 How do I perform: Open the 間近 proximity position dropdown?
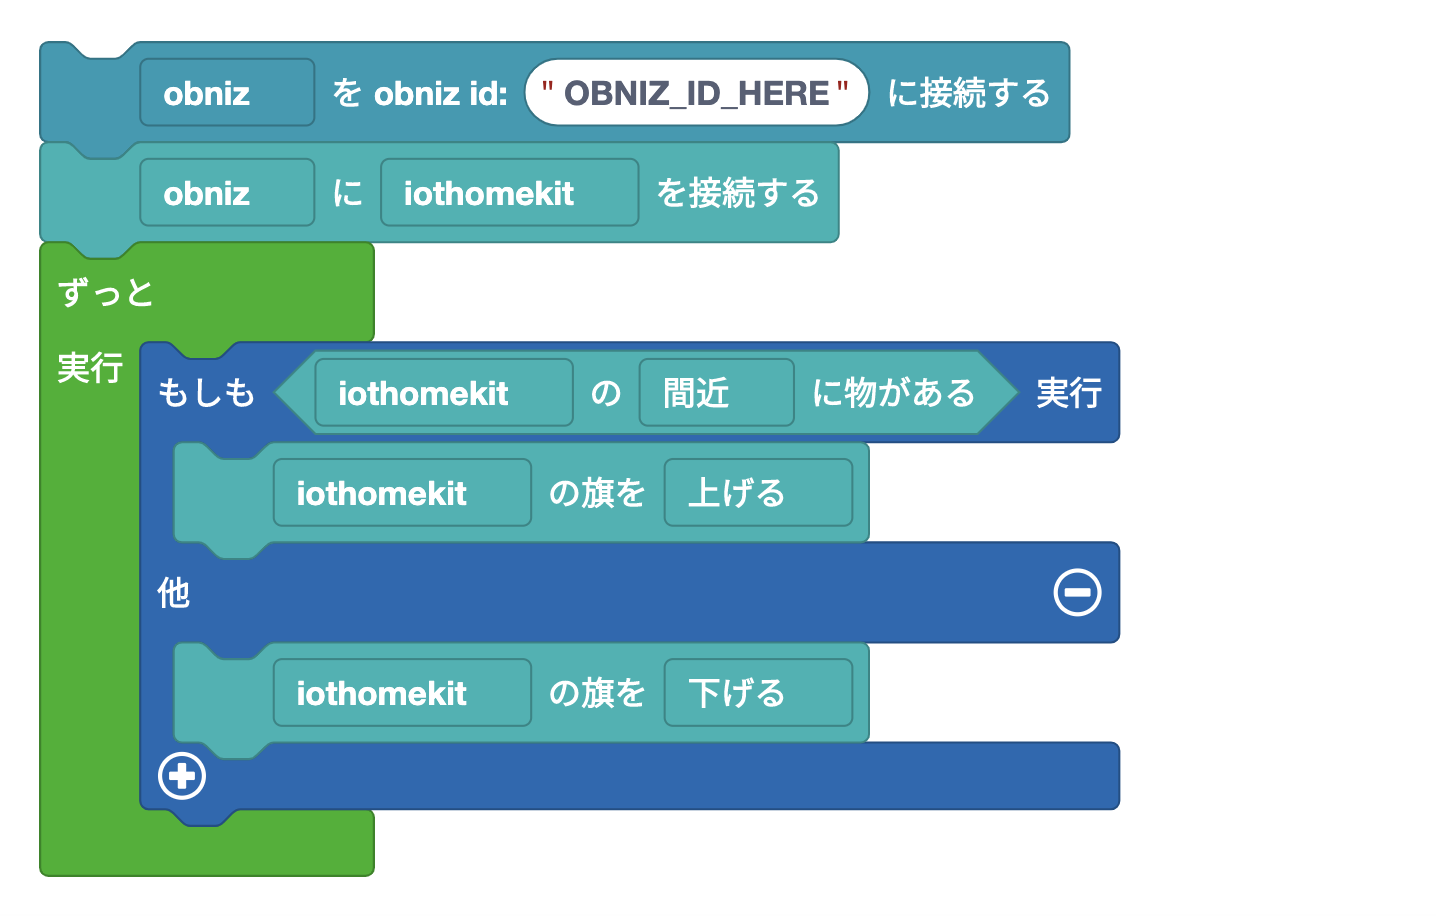pos(716,393)
